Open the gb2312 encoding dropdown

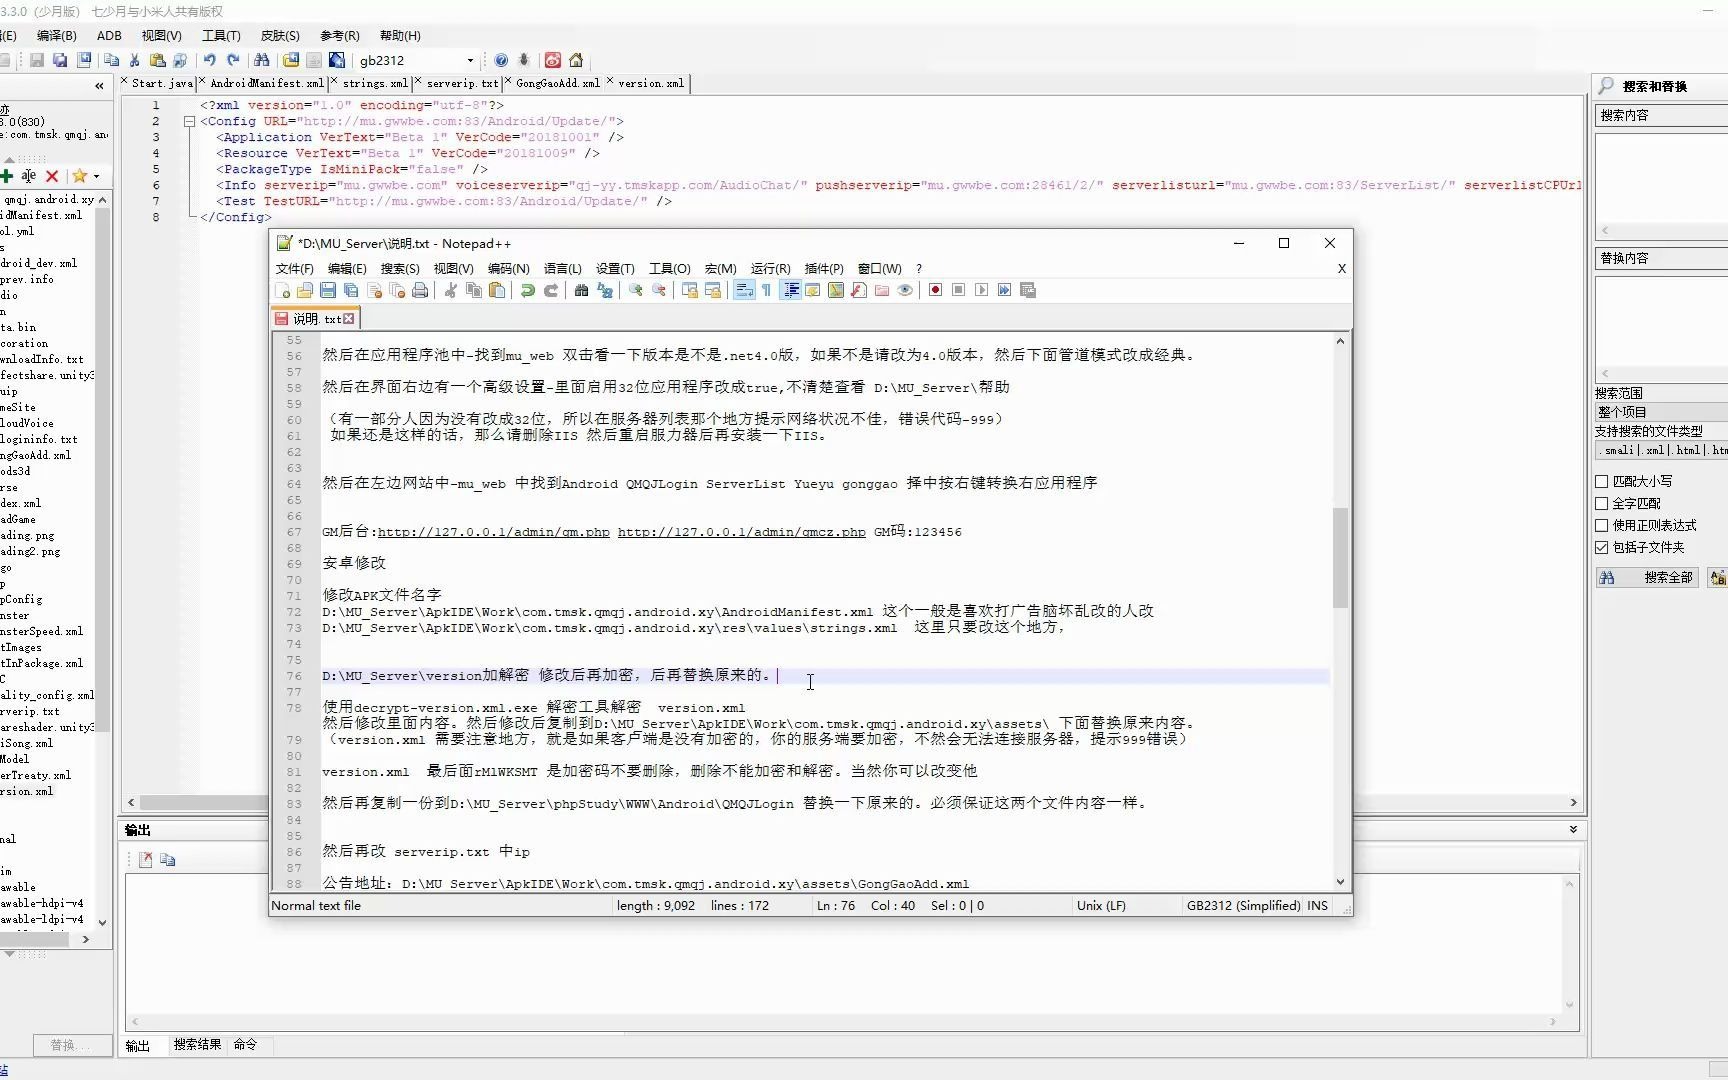(470, 60)
